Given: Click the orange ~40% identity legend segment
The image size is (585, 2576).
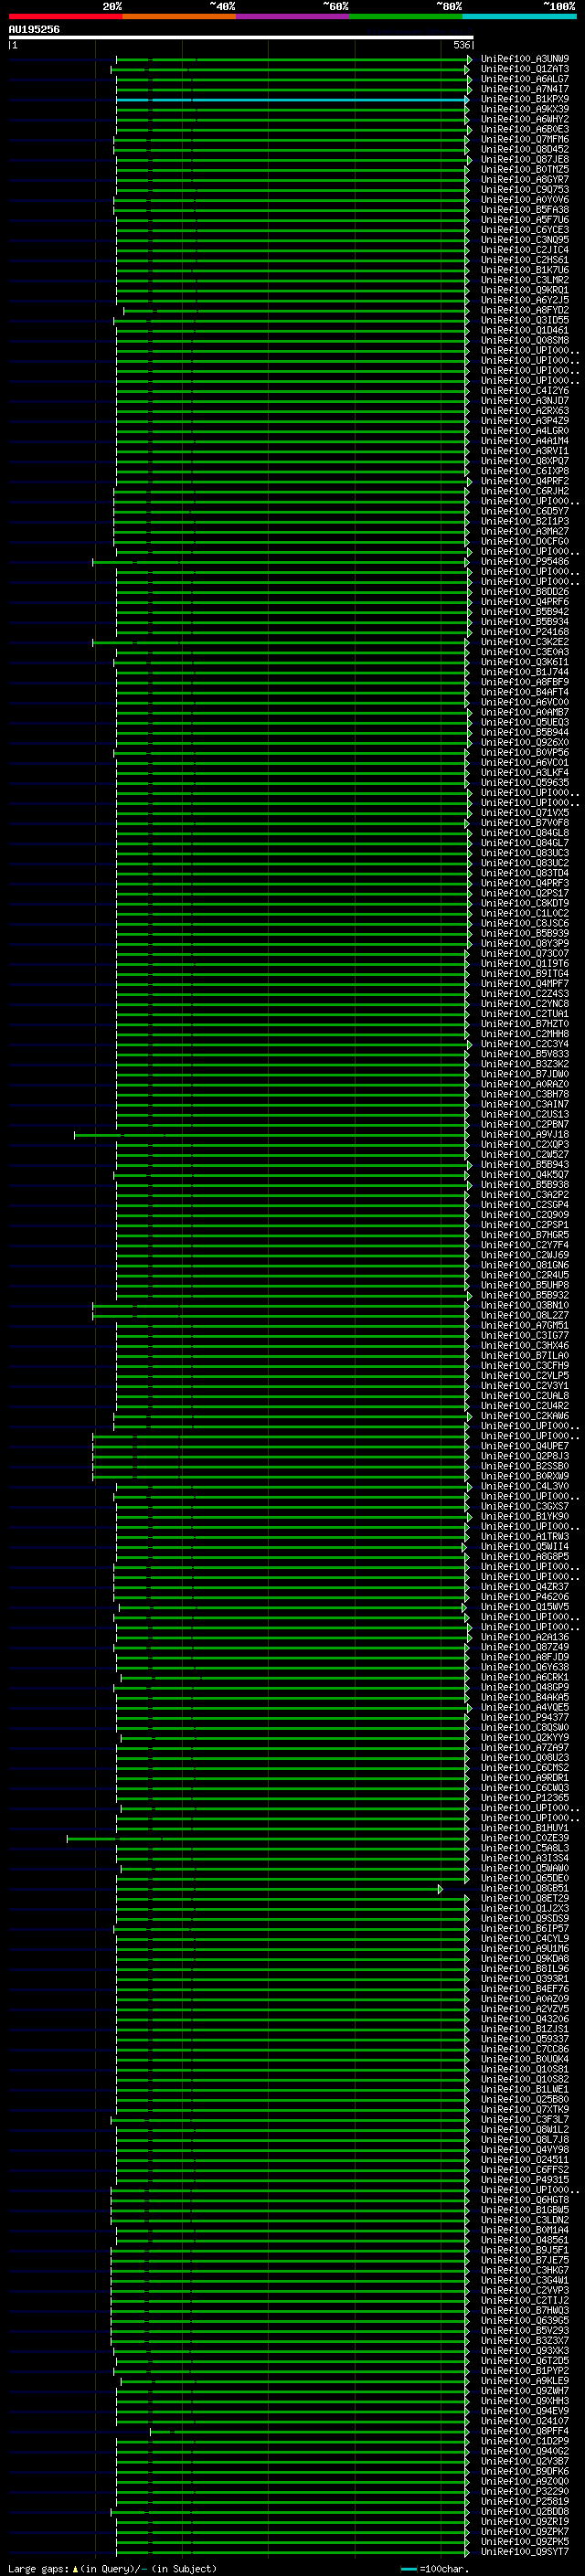Looking at the screenshot, I should pyautogui.click(x=179, y=16).
